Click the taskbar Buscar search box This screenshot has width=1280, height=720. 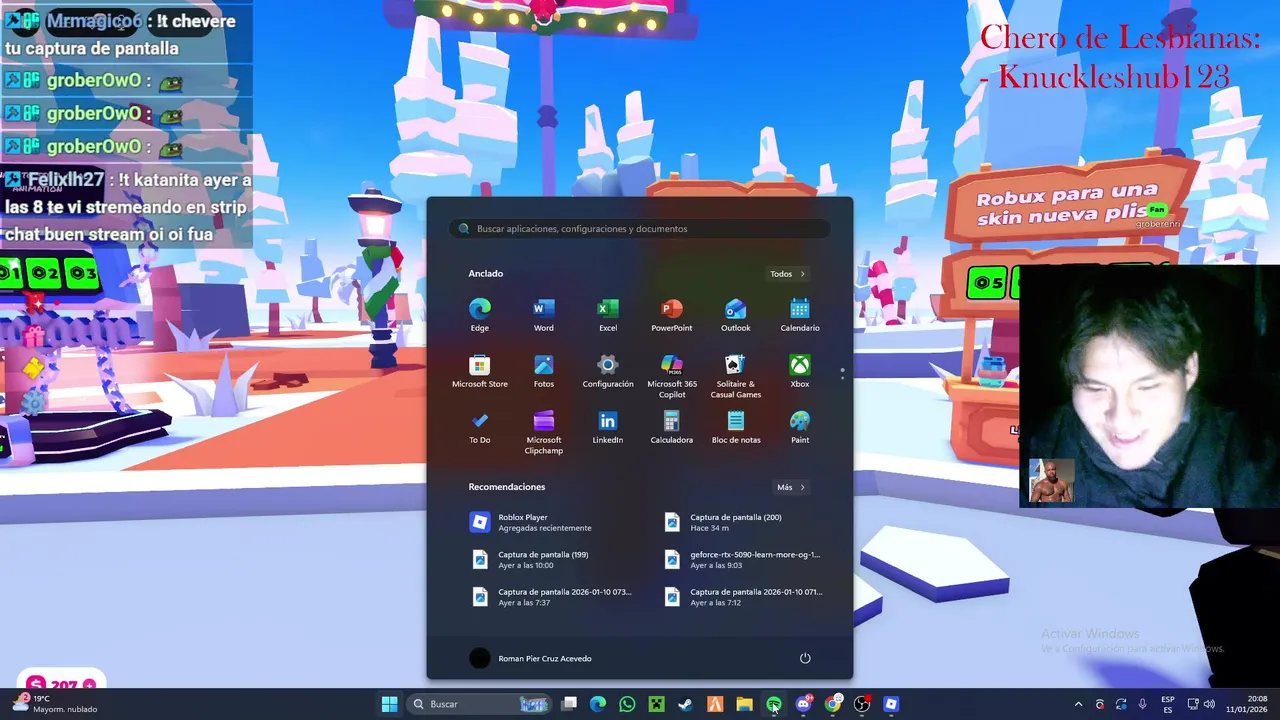pos(480,704)
